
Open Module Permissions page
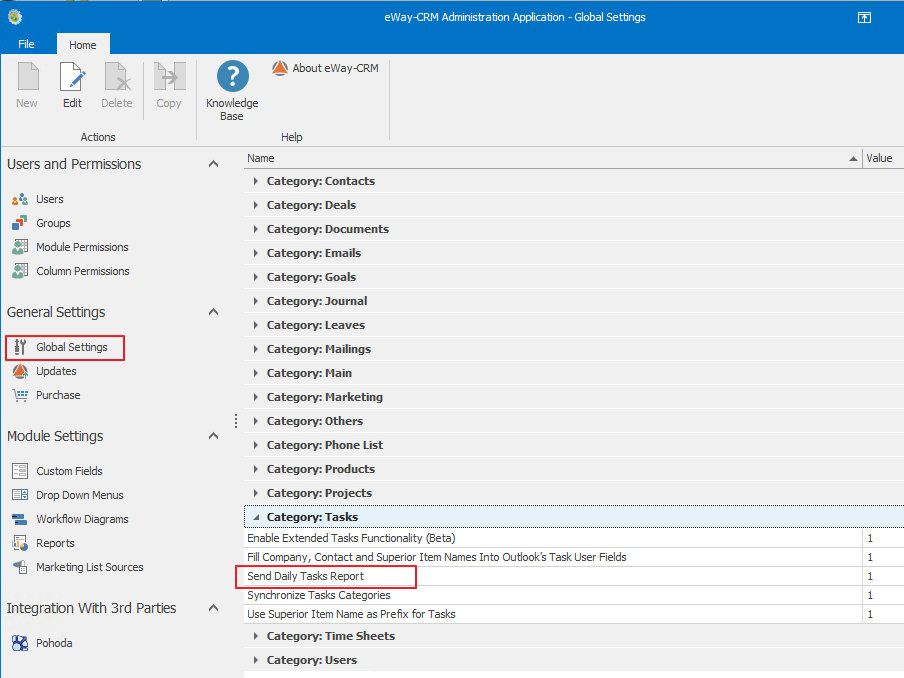[82, 247]
